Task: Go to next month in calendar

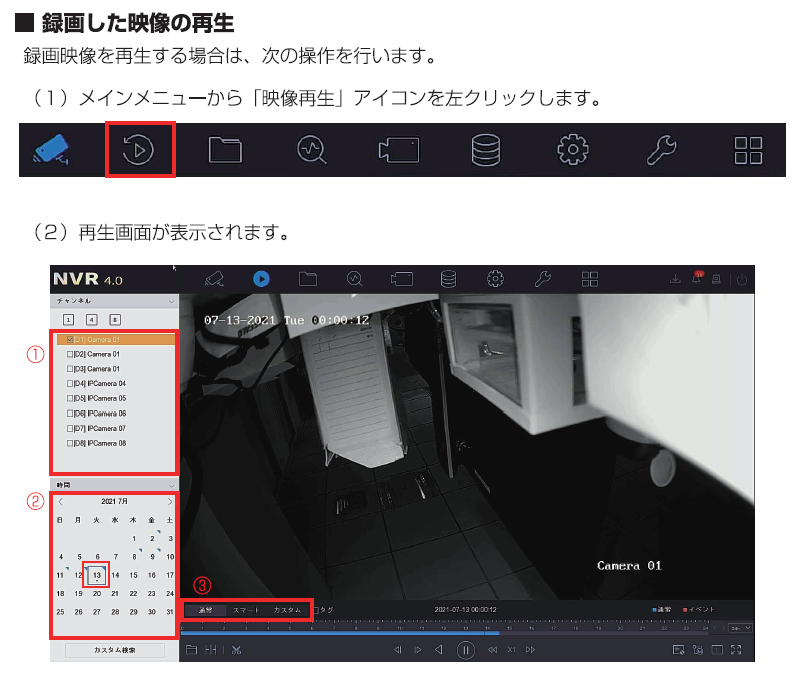Action: [170, 501]
